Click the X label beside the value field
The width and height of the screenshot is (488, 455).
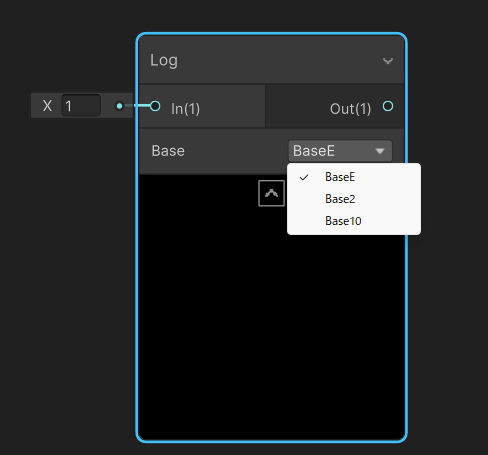47,106
